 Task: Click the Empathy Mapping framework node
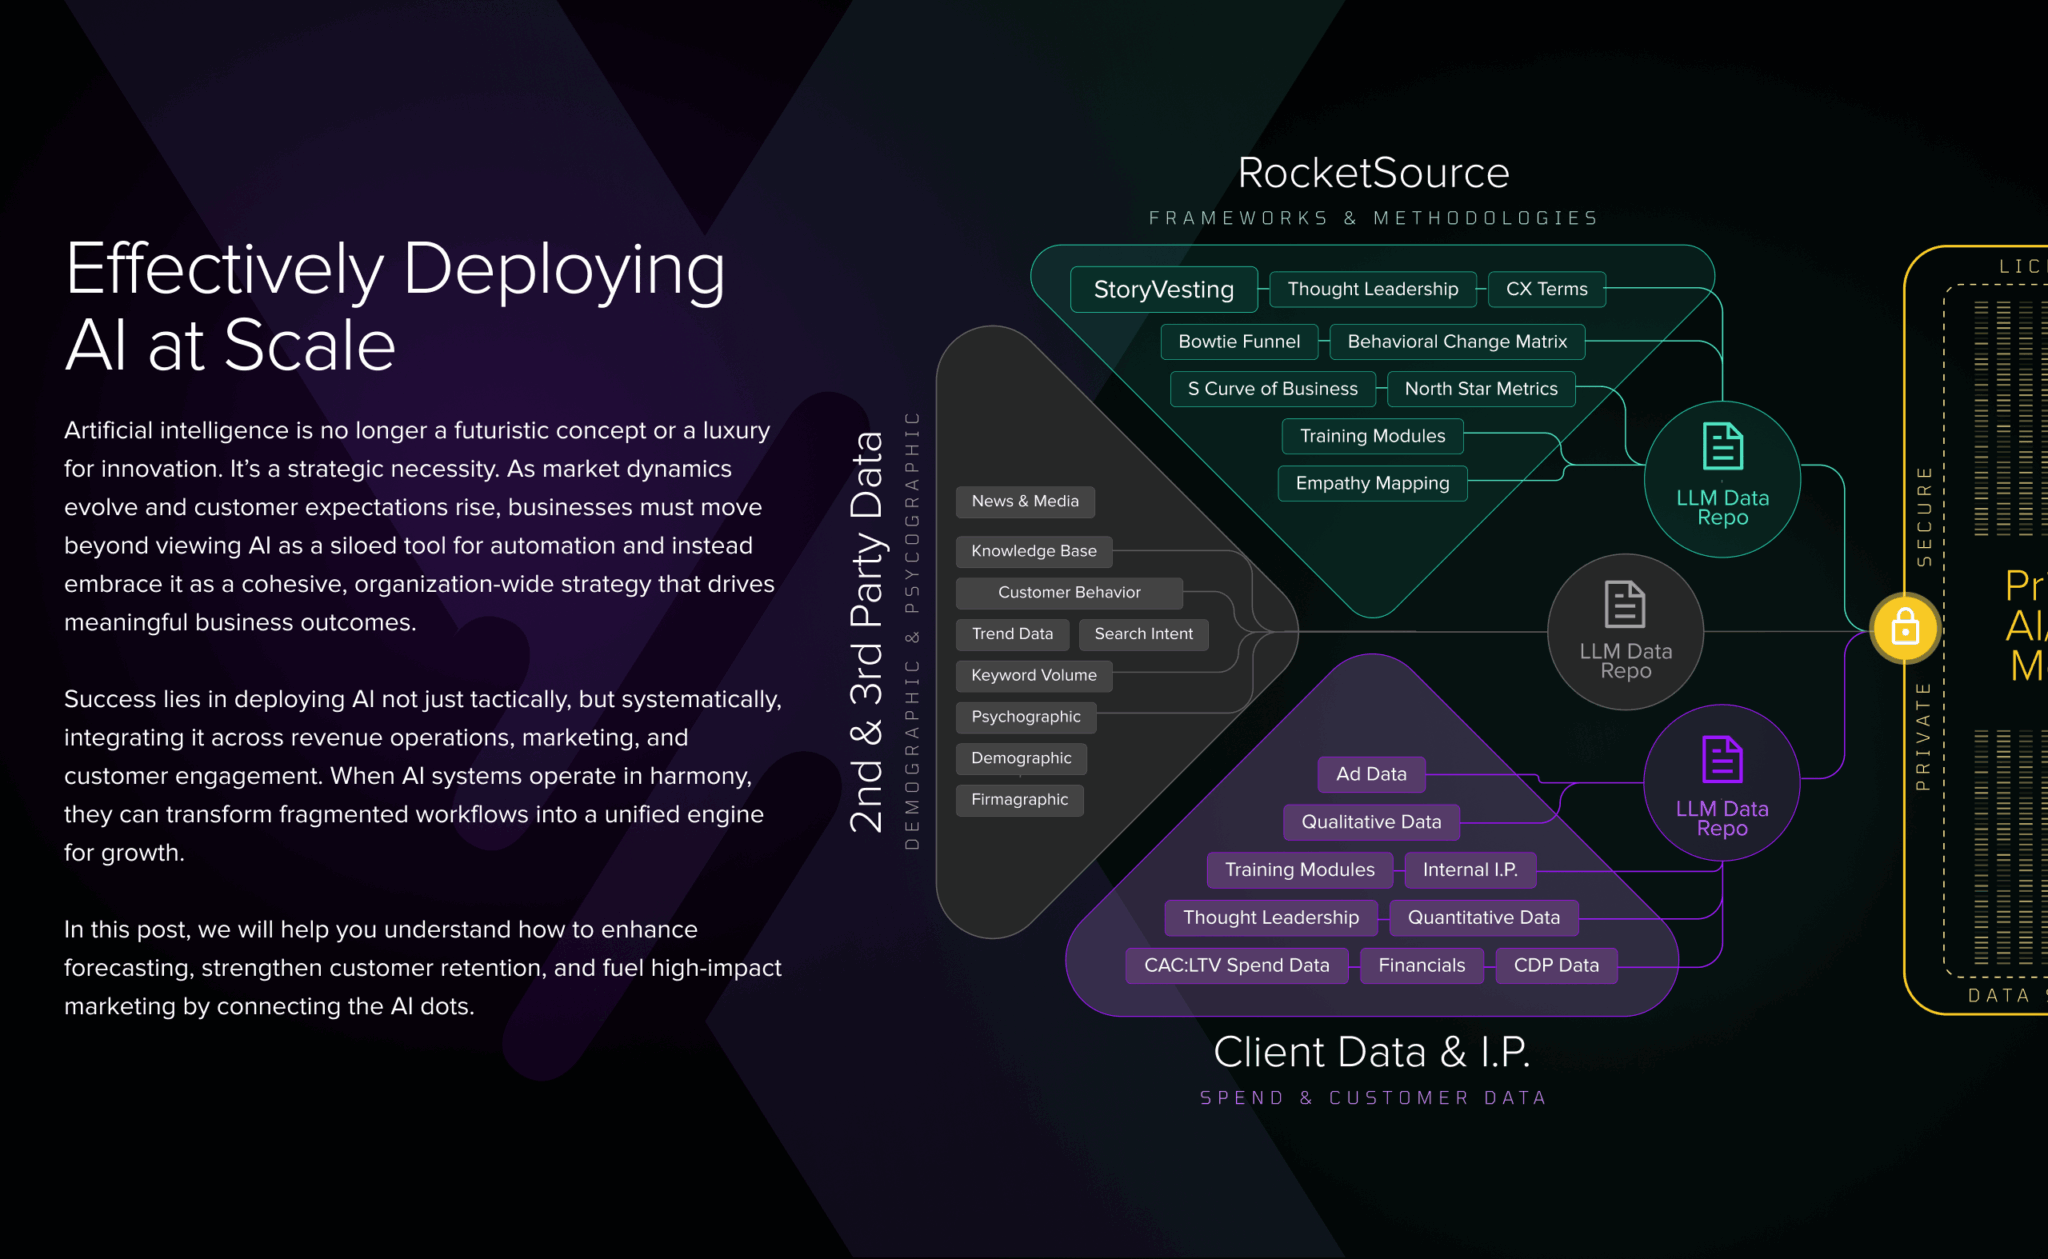pos(1371,483)
